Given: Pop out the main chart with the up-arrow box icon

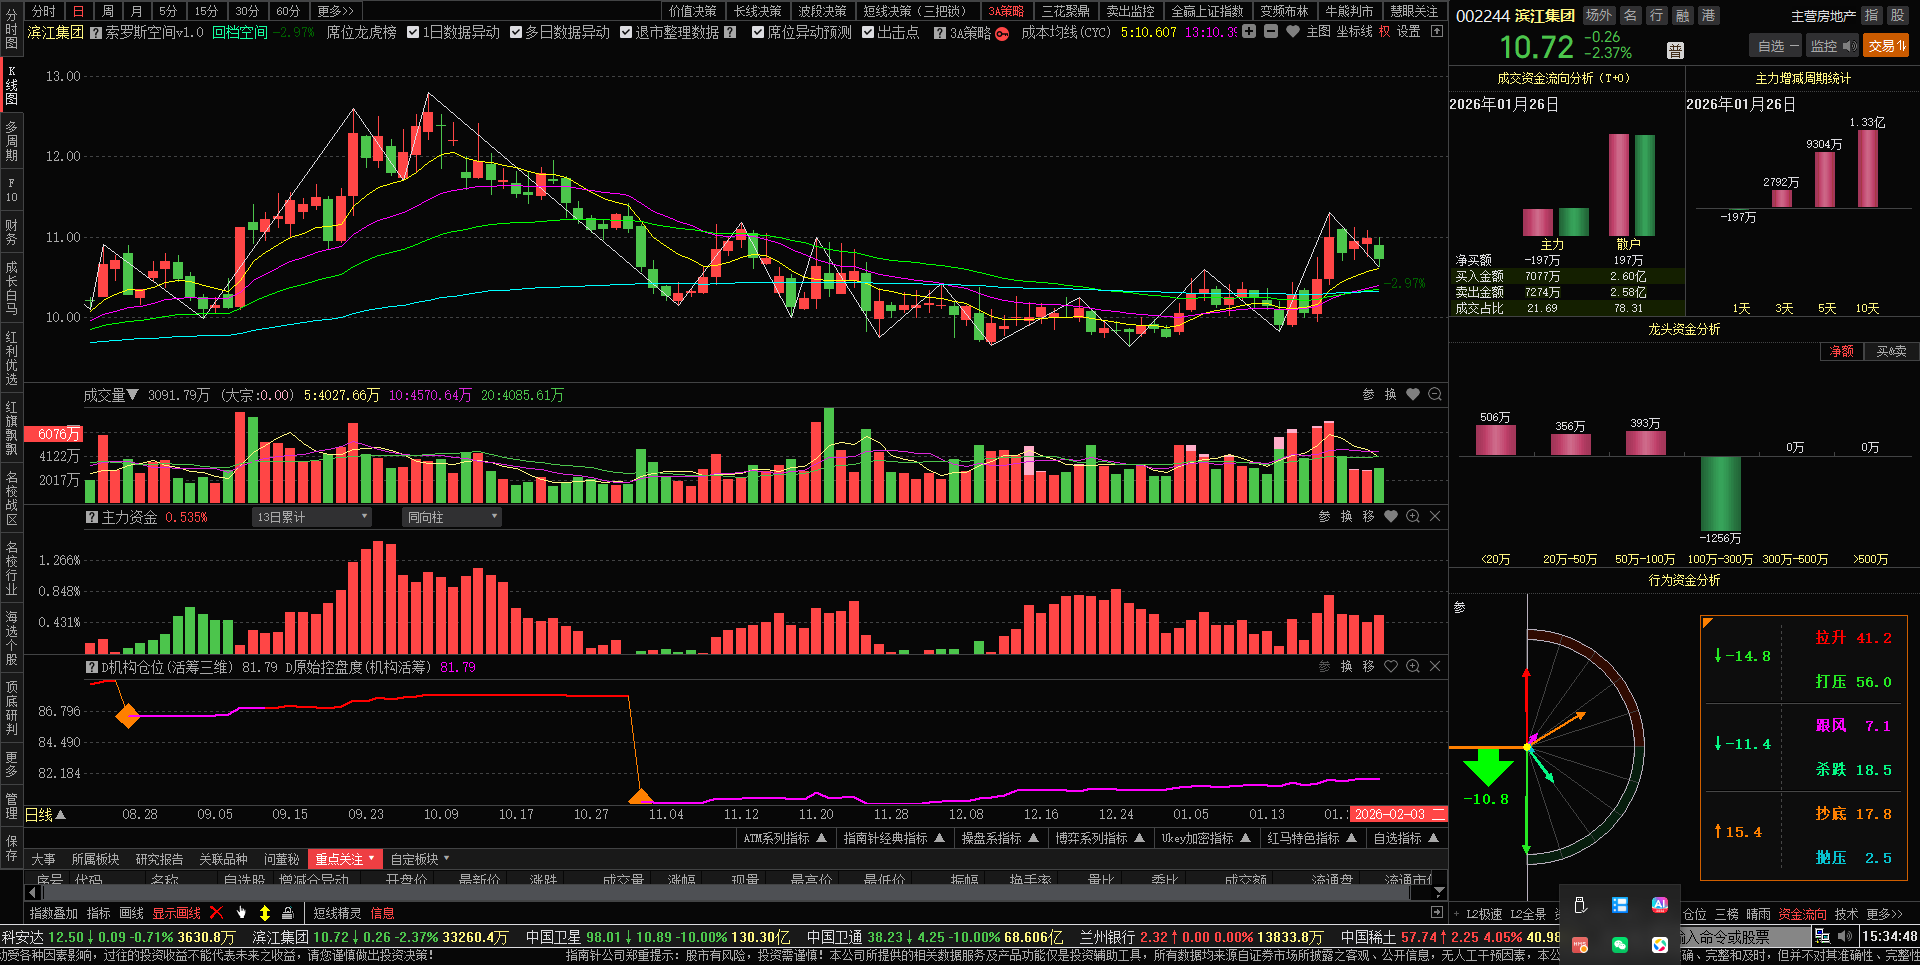Looking at the screenshot, I should click(x=1437, y=32).
